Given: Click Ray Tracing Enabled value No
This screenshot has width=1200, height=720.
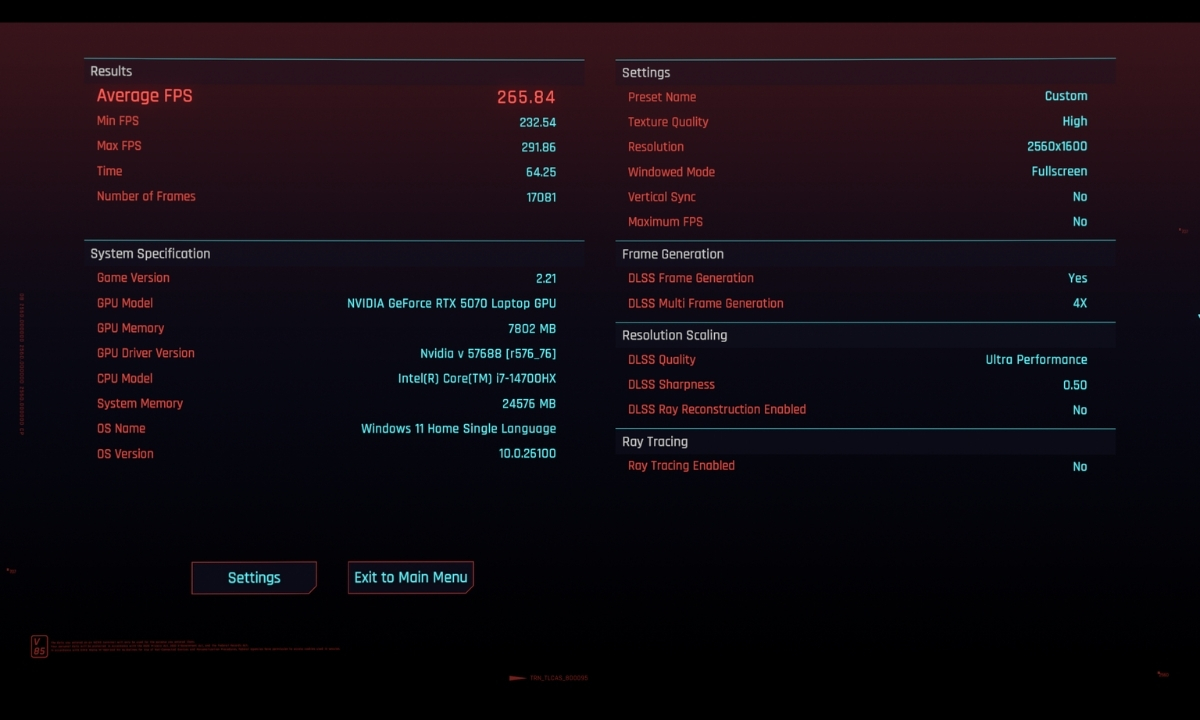Looking at the screenshot, I should point(1080,467).
